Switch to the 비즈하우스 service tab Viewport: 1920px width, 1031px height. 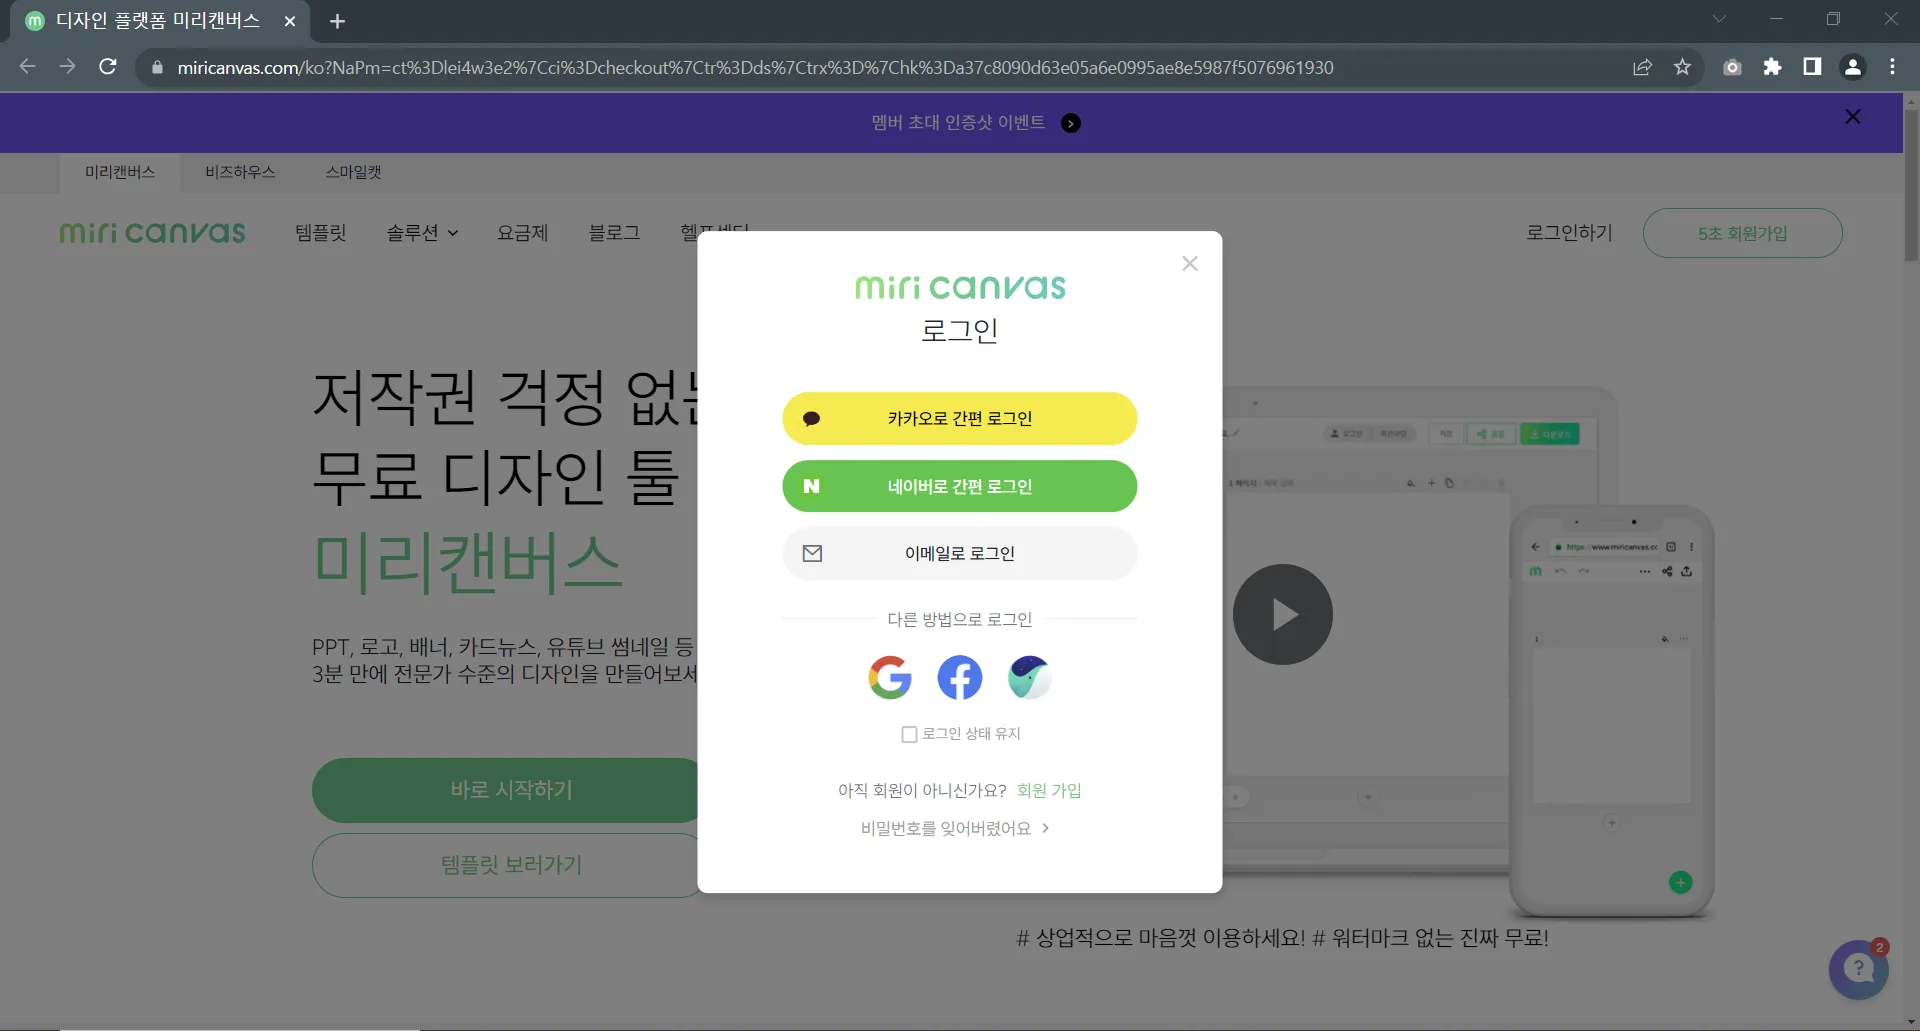[x=240, y=172]
